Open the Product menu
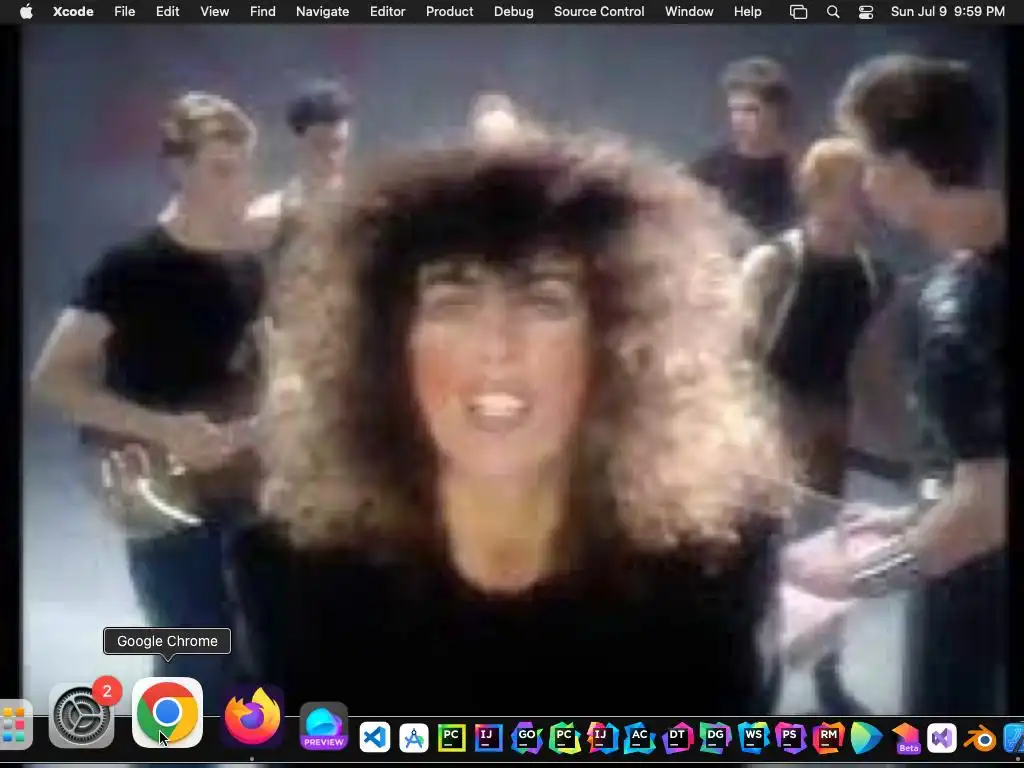The height and width of the screenshot is (768, 1024). [449, 11]
